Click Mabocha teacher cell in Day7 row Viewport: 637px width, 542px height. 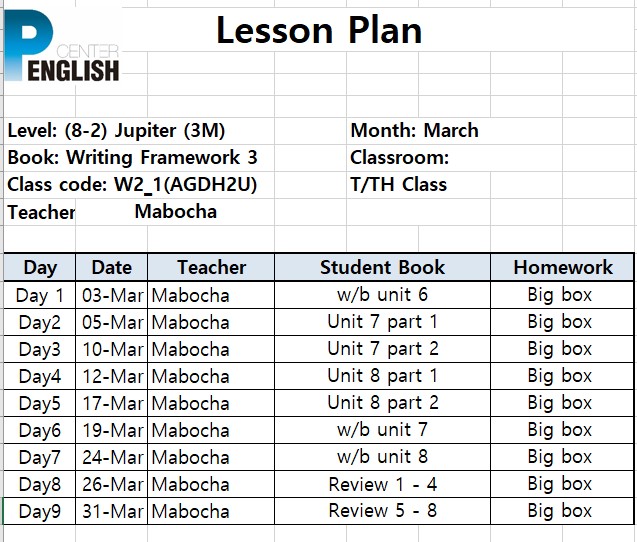coord(211,457)
